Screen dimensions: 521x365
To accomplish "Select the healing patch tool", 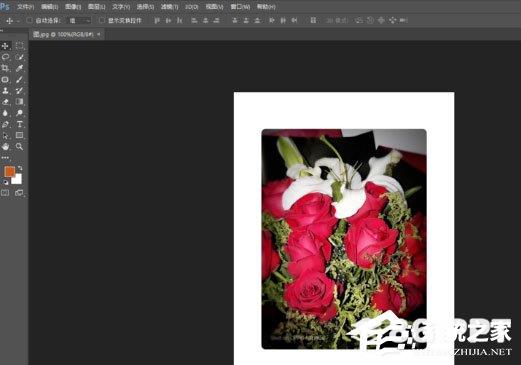I will (5, 80).
